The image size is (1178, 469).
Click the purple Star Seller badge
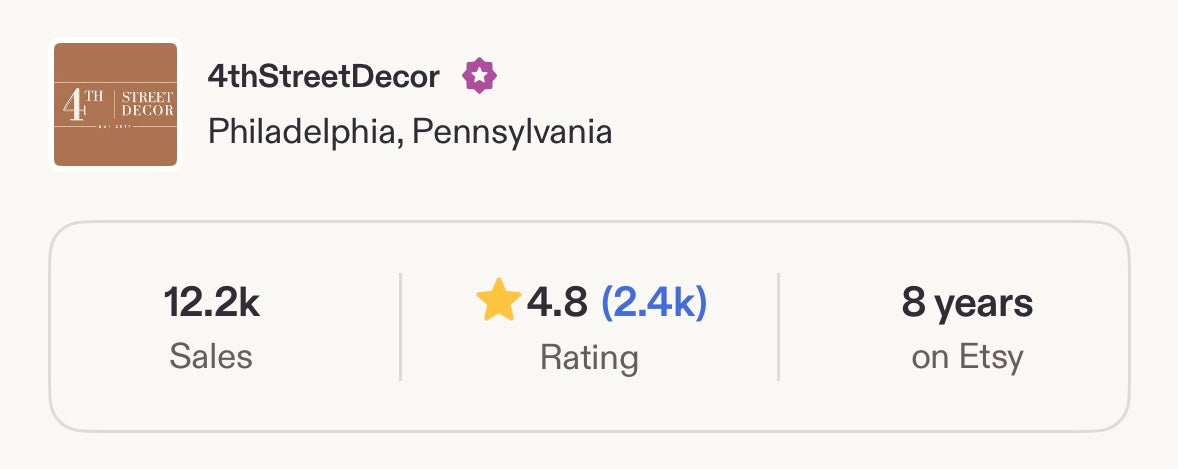(480, 76)
